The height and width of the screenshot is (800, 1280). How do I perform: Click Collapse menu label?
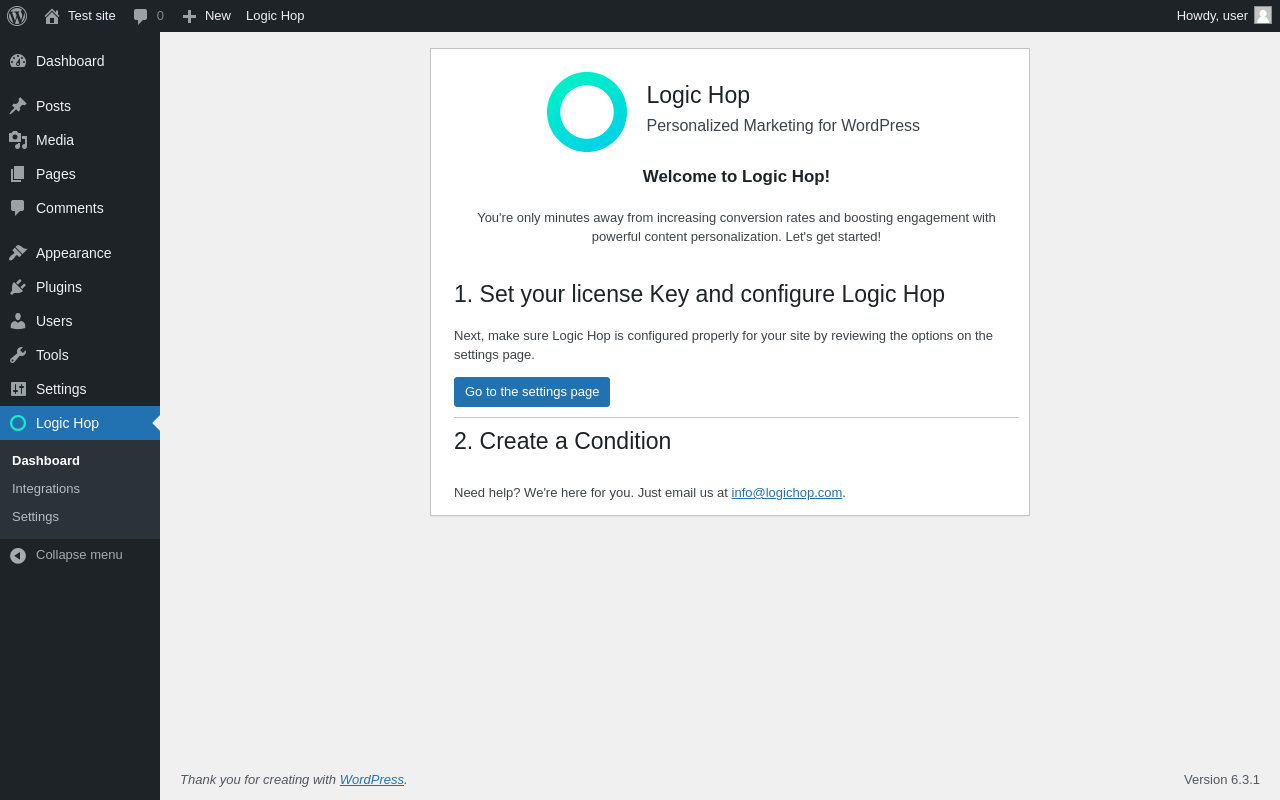click(79, 555)
